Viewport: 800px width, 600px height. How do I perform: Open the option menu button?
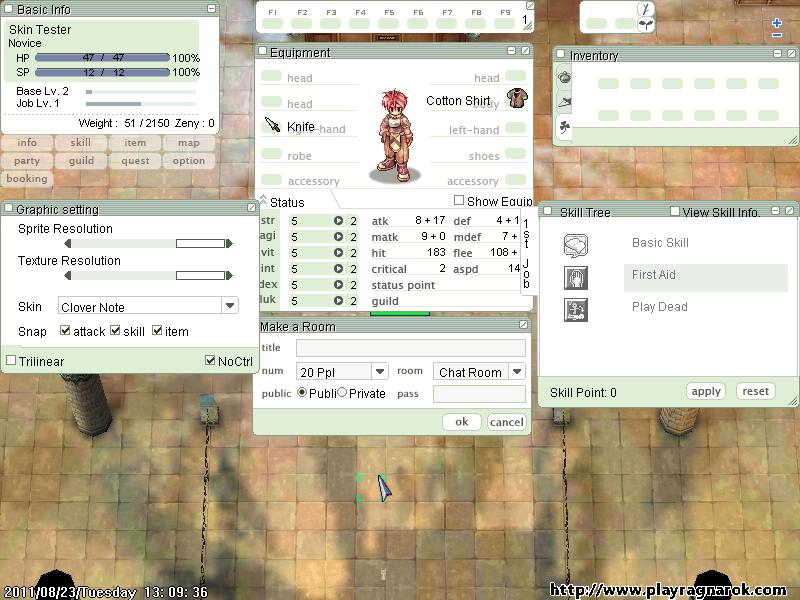tap(189, 161)
